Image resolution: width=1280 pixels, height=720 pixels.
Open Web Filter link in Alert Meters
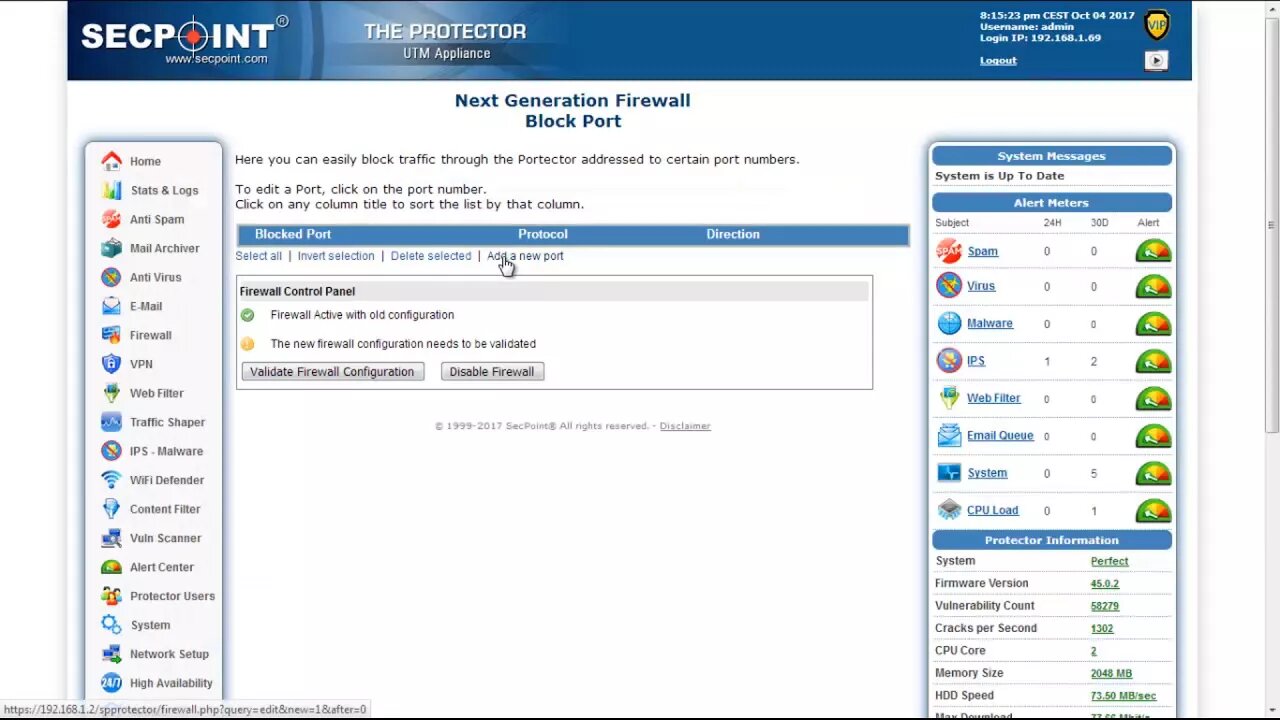pos(993,398)
